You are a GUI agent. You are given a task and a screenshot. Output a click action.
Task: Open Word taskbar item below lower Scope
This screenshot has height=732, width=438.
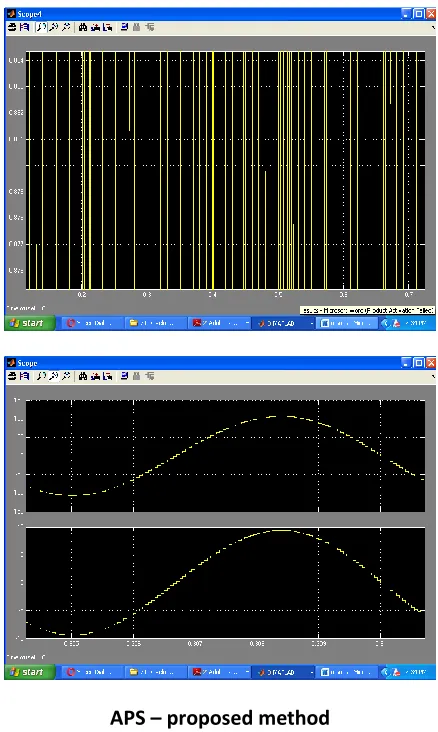(346, 672)
